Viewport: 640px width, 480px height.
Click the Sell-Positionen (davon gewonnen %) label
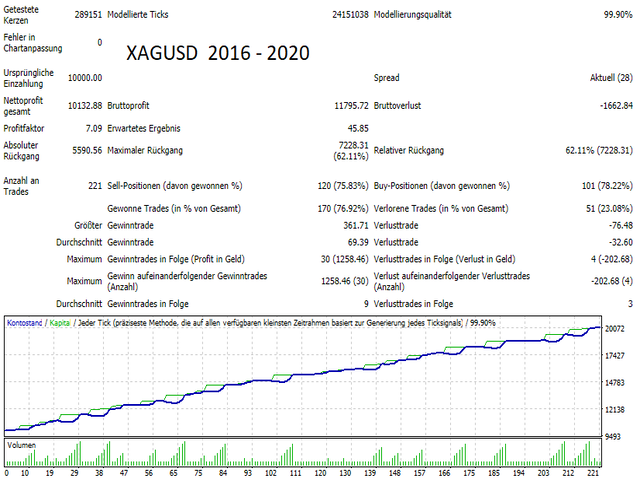pyautogui.click(x=175, y=186)
